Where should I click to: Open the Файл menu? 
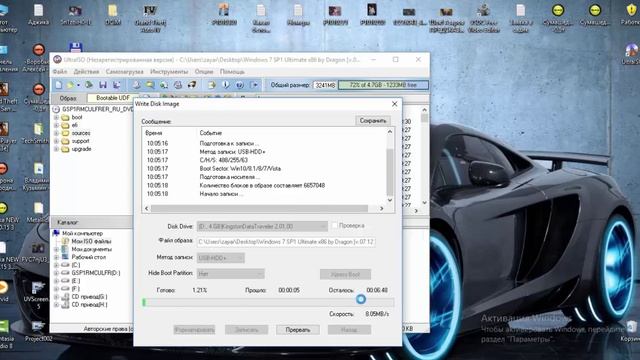pyautogui.click(x=60, y=71)
